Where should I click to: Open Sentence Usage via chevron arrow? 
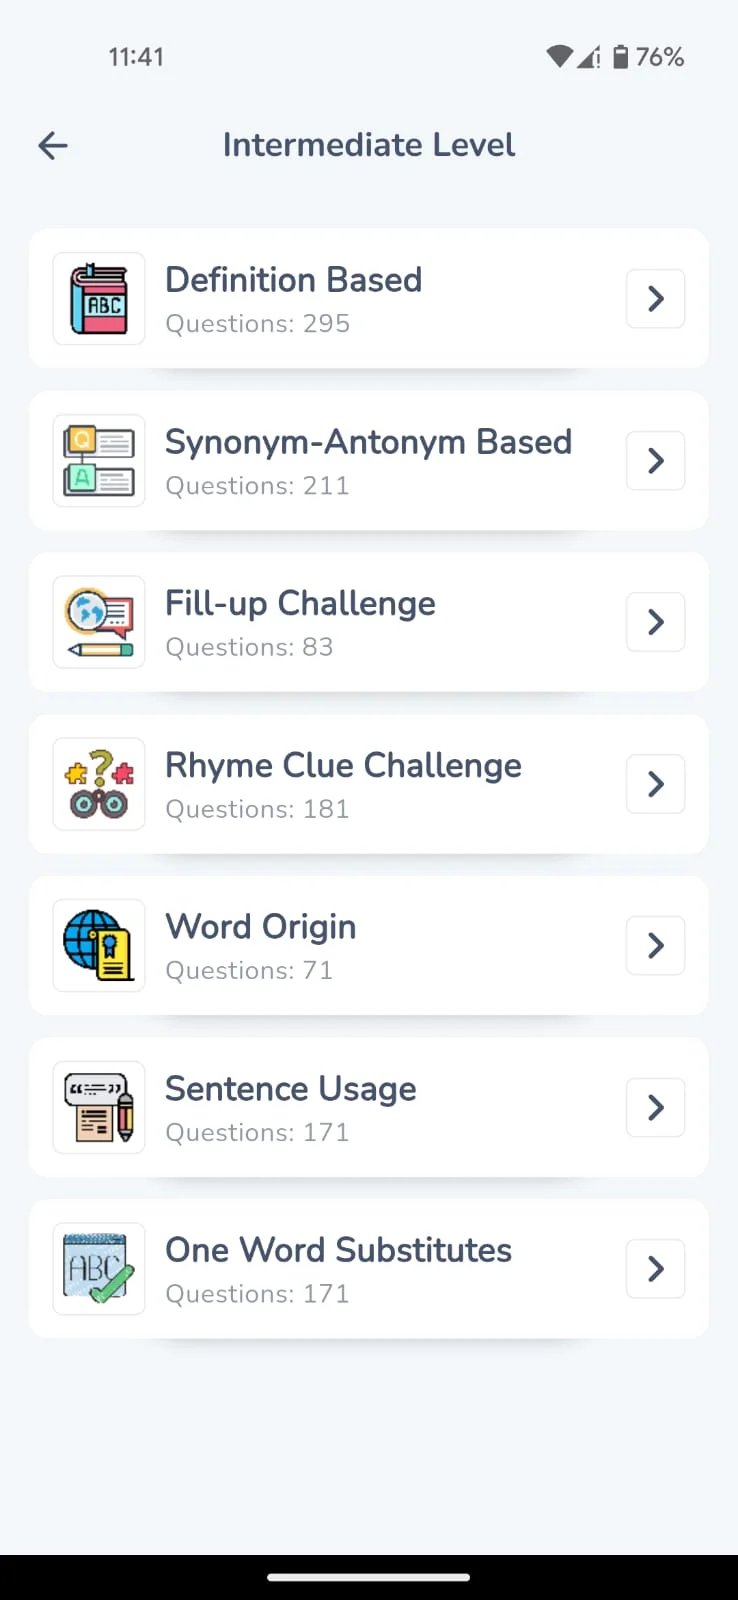tap(656, 1107)
